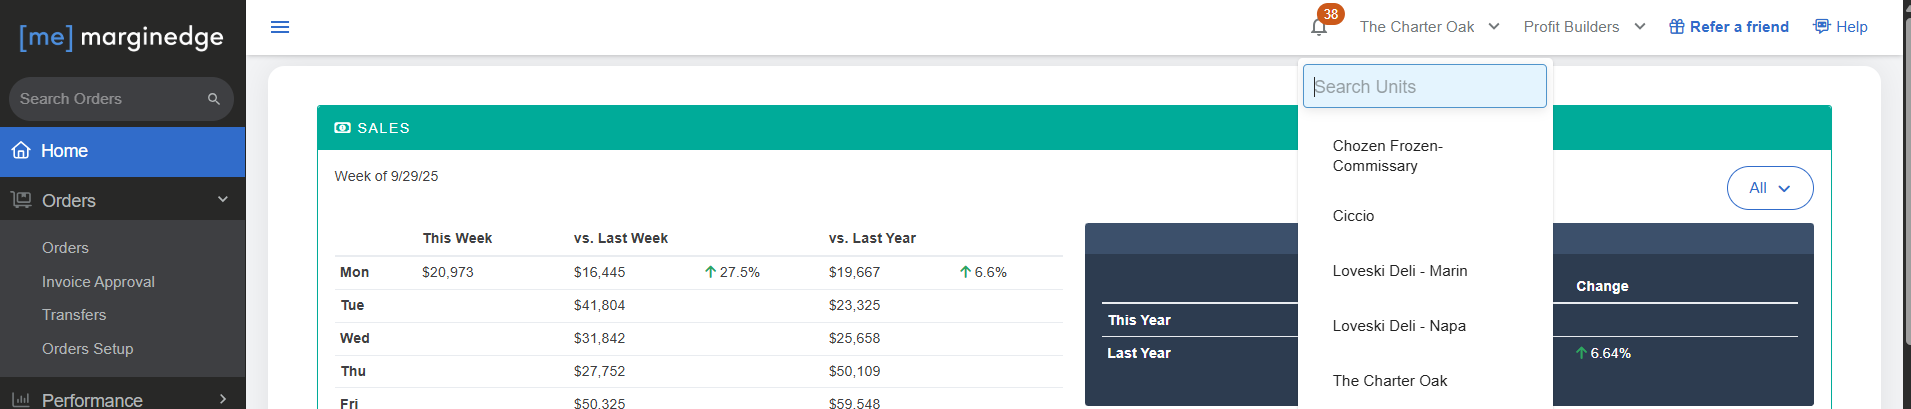This screenshot has height=409, width=1911.
Task: Click the Performance bar chart icon
Action: tap(21, 400)
